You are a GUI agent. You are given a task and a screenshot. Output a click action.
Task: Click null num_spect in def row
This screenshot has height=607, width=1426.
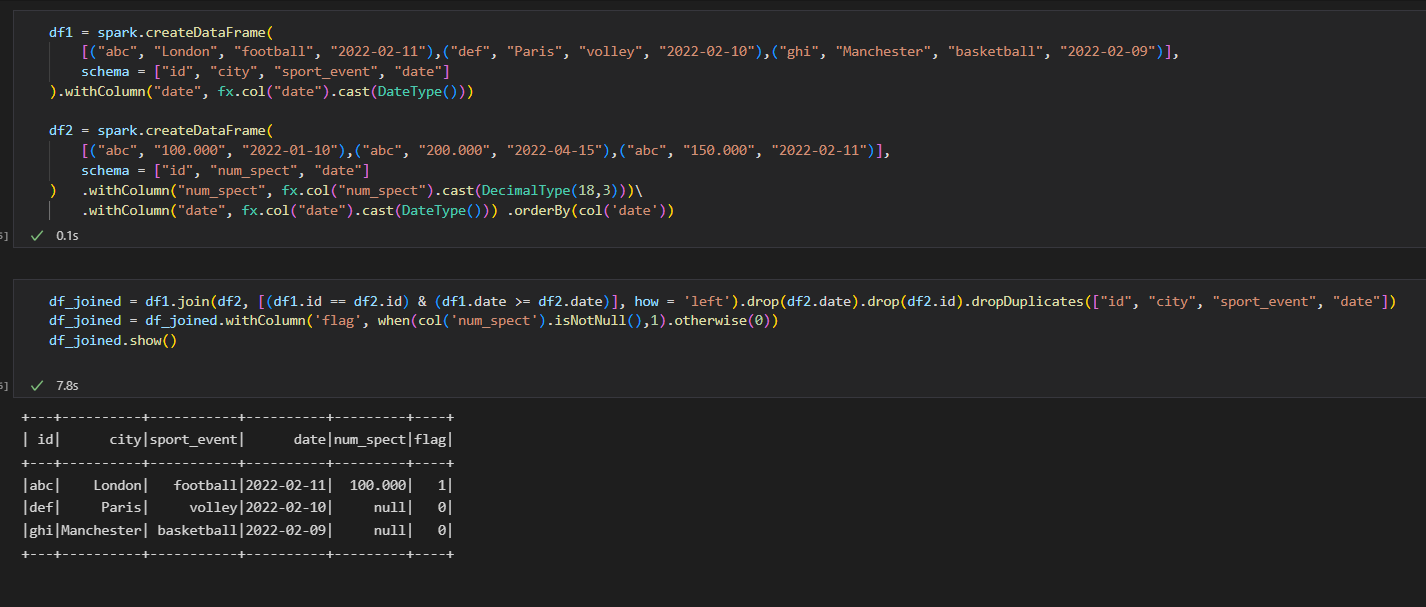391,508
